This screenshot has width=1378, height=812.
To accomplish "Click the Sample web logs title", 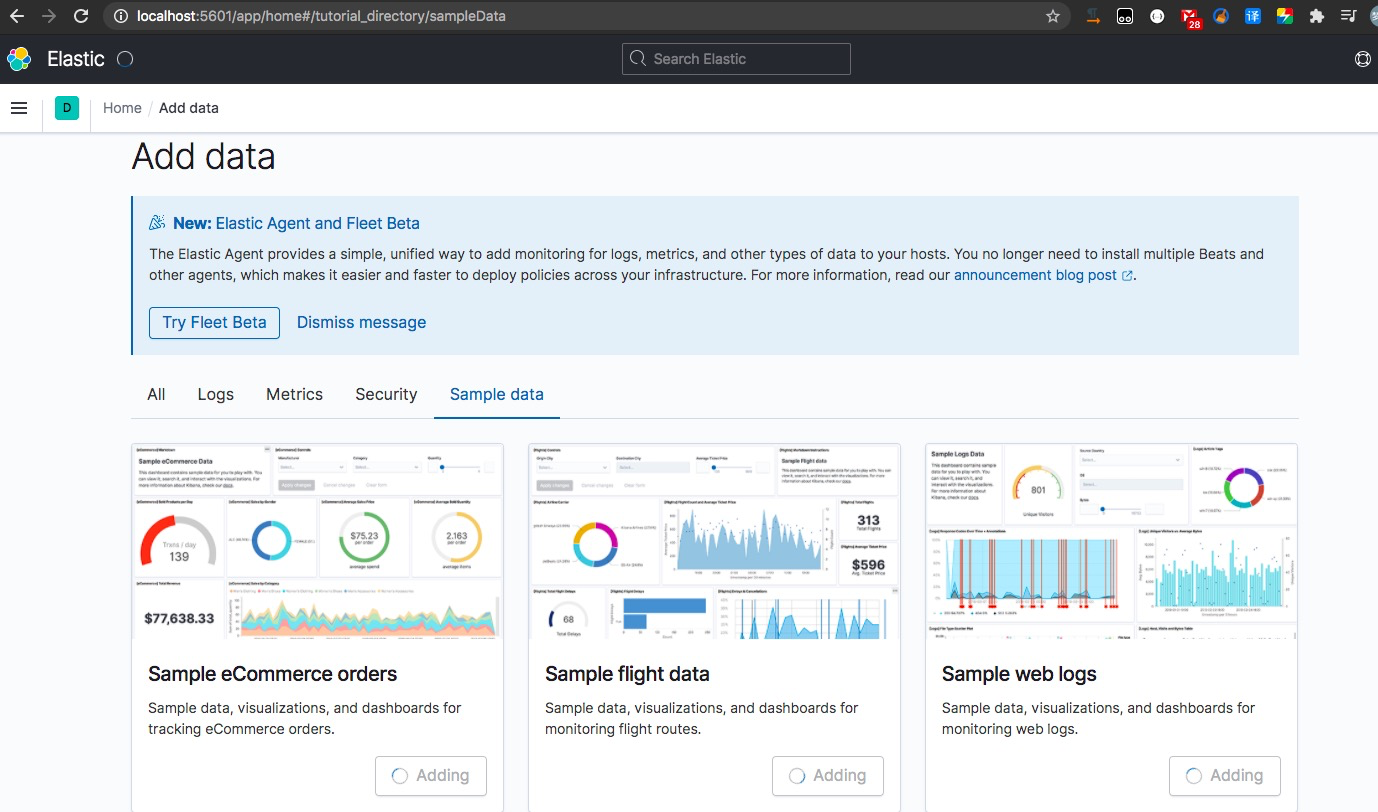I will click(x=1019, y=674).
